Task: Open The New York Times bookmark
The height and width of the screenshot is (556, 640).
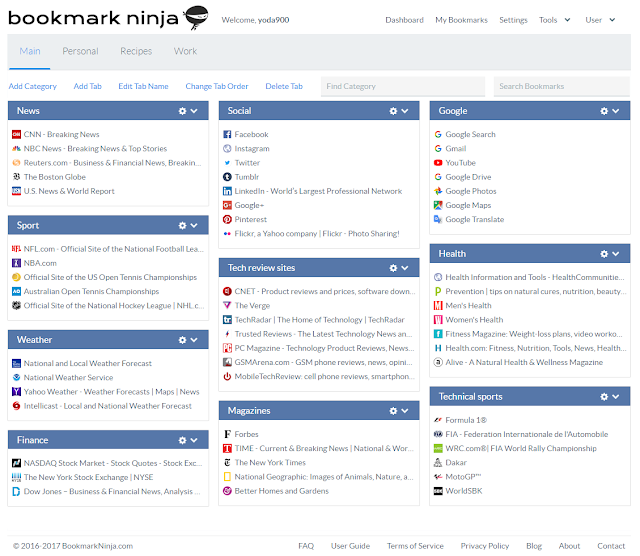Action: (x=270, y=463)
